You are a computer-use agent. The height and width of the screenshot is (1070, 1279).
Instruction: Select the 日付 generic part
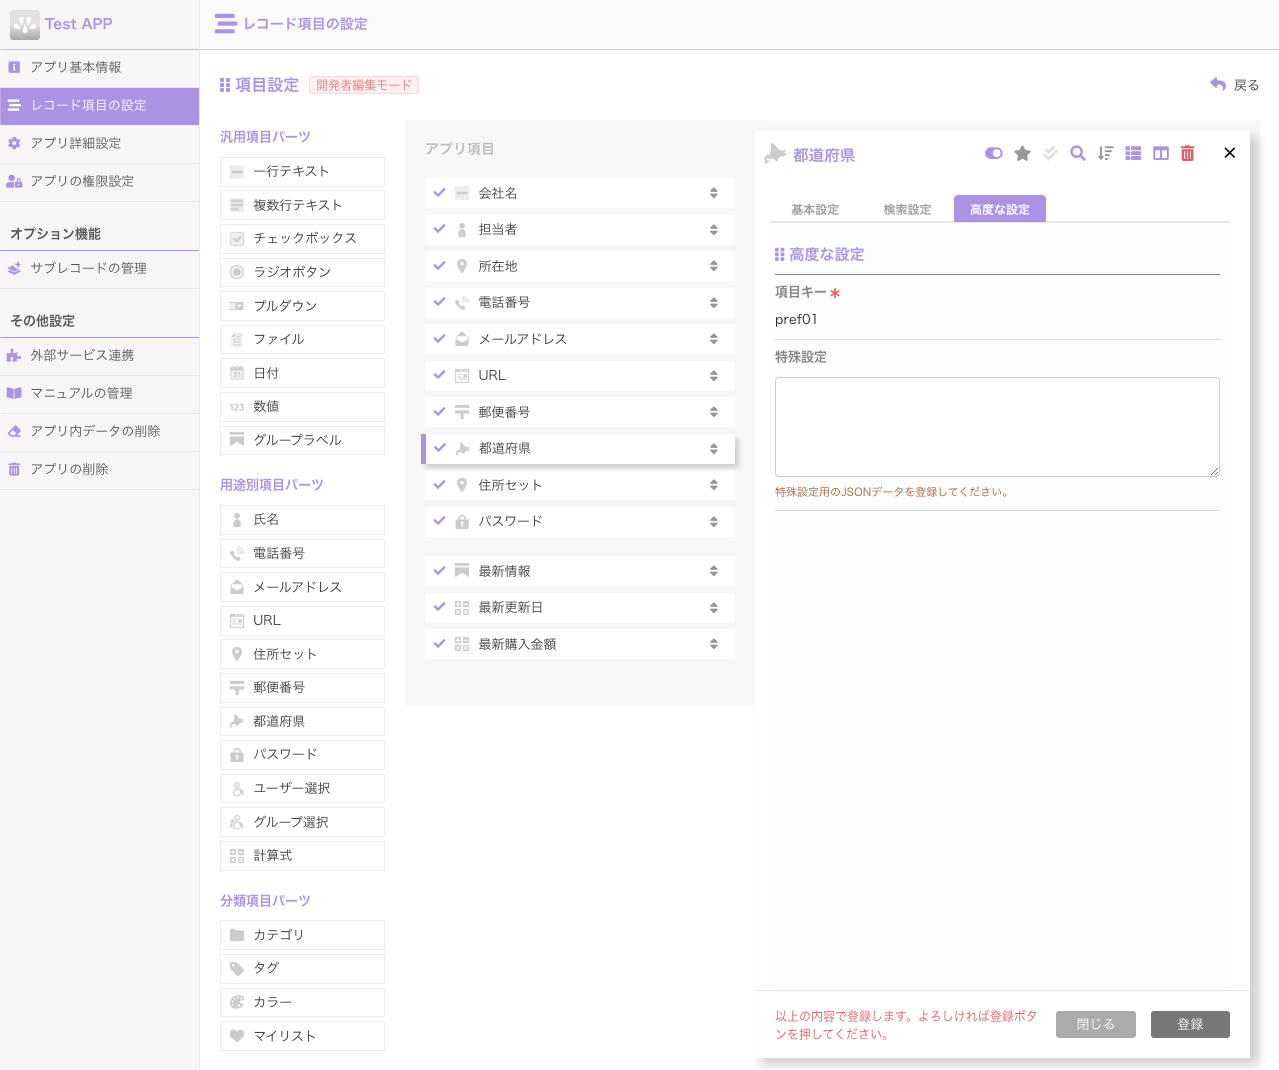click(x=302, y=373)
